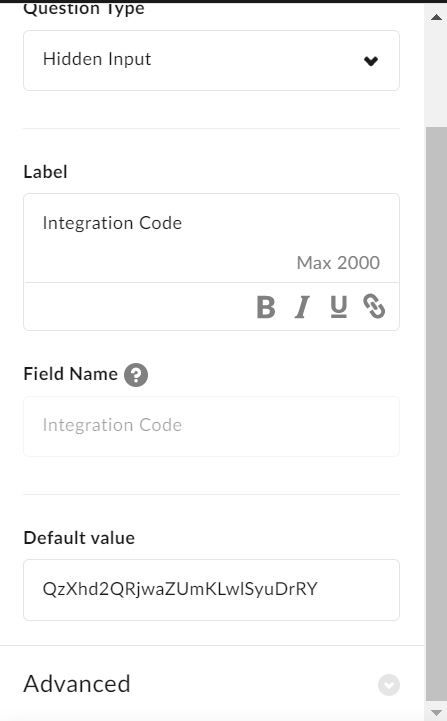This screenshot has width=447, height=721.
Task: Apply italic formatting to the label
Action: pos(302,307)
